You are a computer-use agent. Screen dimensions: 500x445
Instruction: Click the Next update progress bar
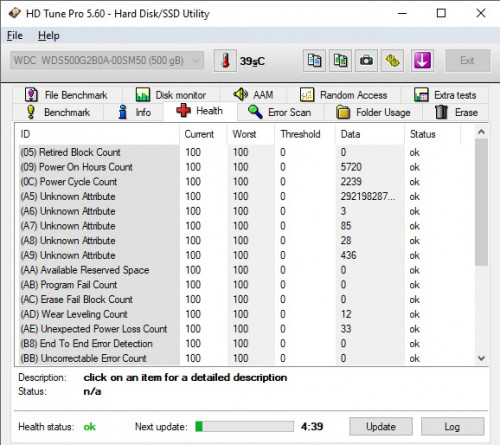244,426
